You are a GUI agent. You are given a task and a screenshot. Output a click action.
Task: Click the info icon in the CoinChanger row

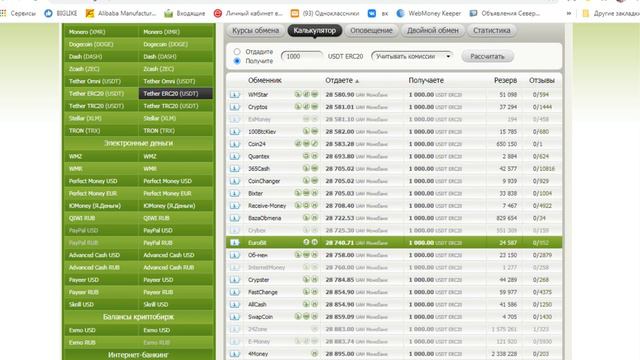(x=235, y=181)
